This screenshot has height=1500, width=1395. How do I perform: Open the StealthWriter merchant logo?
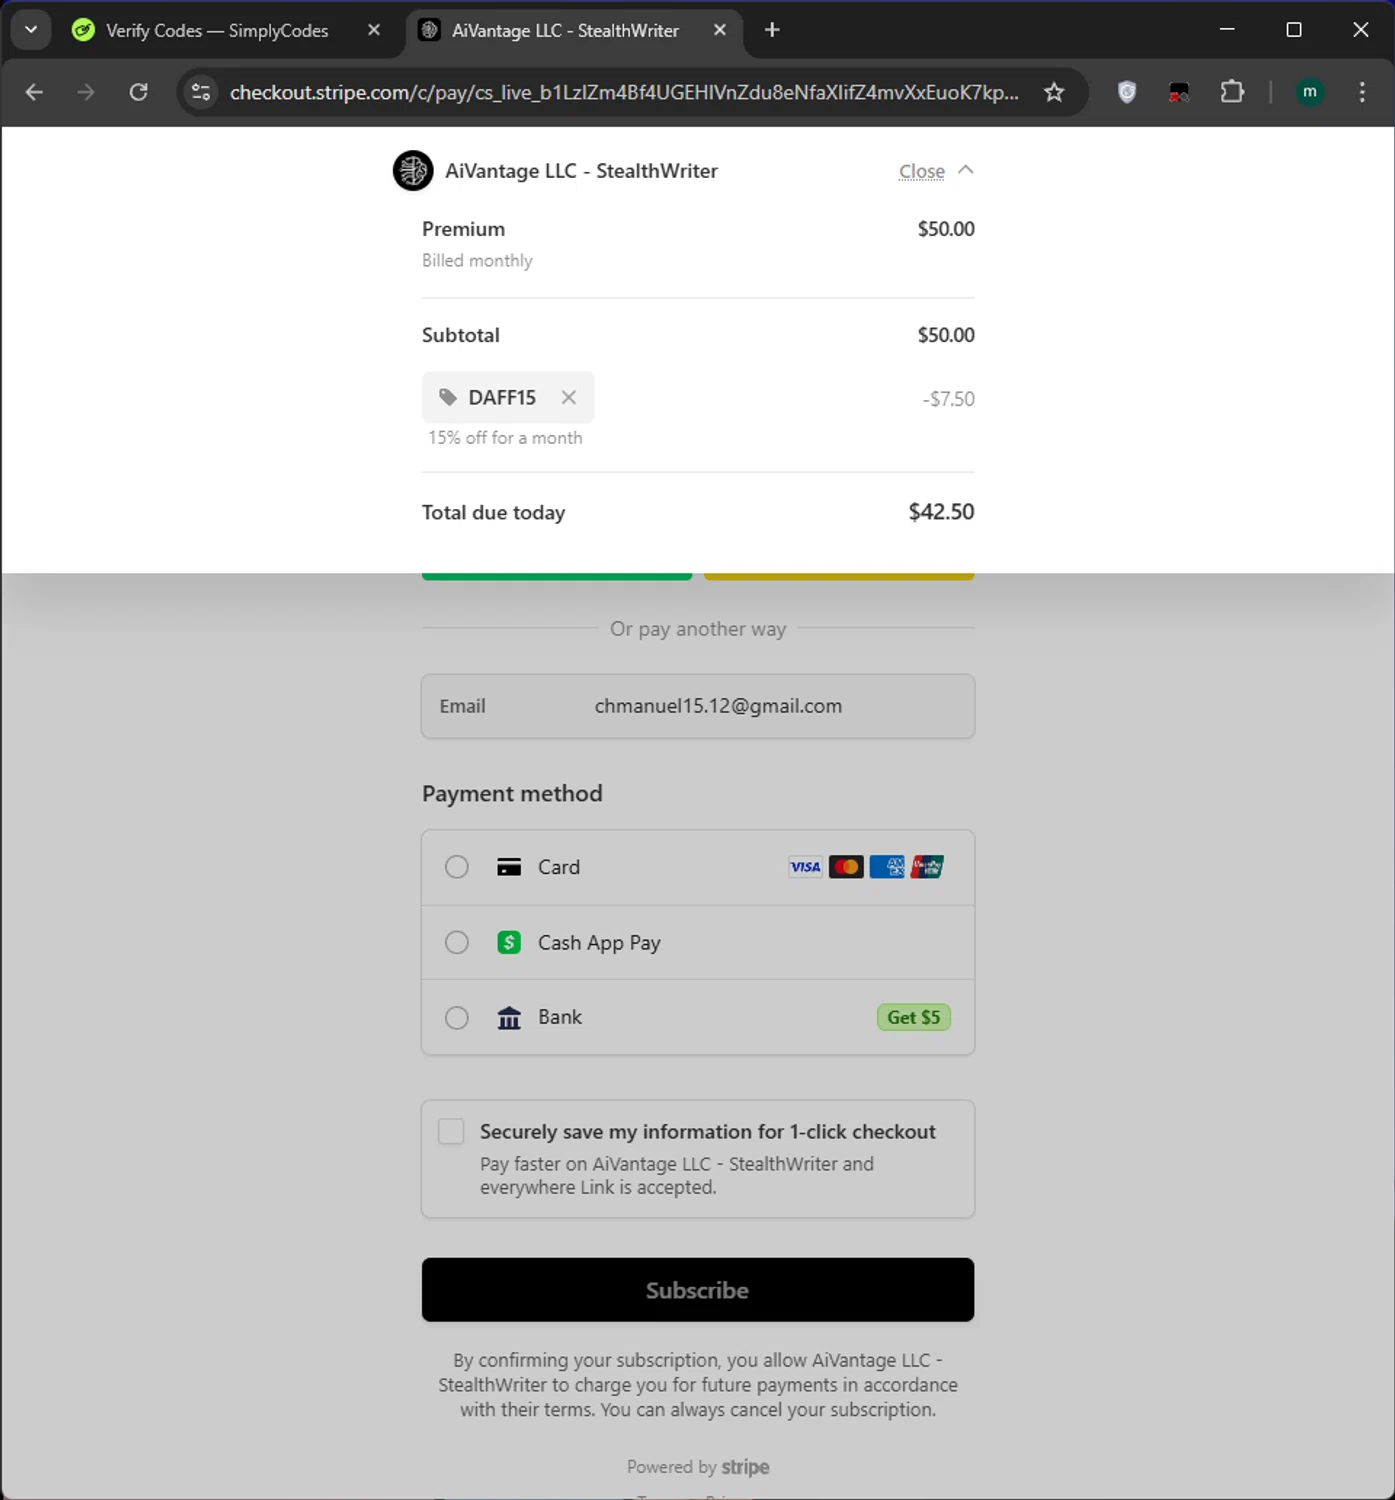412,171
